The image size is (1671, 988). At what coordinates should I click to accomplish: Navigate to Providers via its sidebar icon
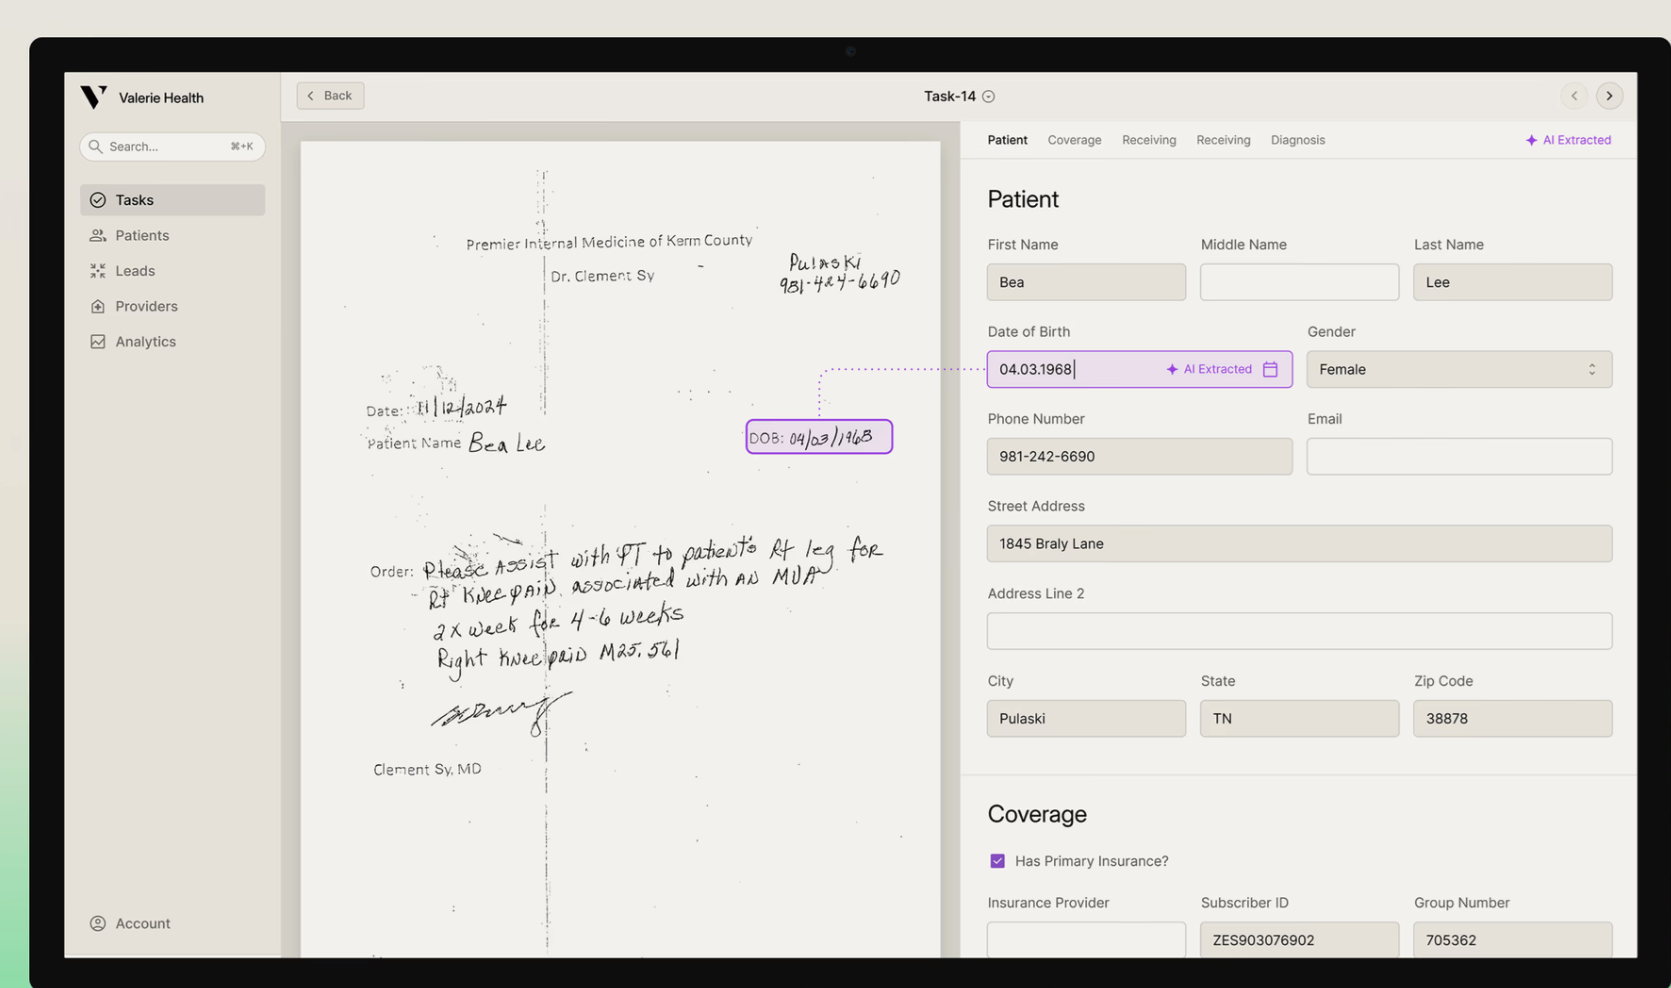97,306
